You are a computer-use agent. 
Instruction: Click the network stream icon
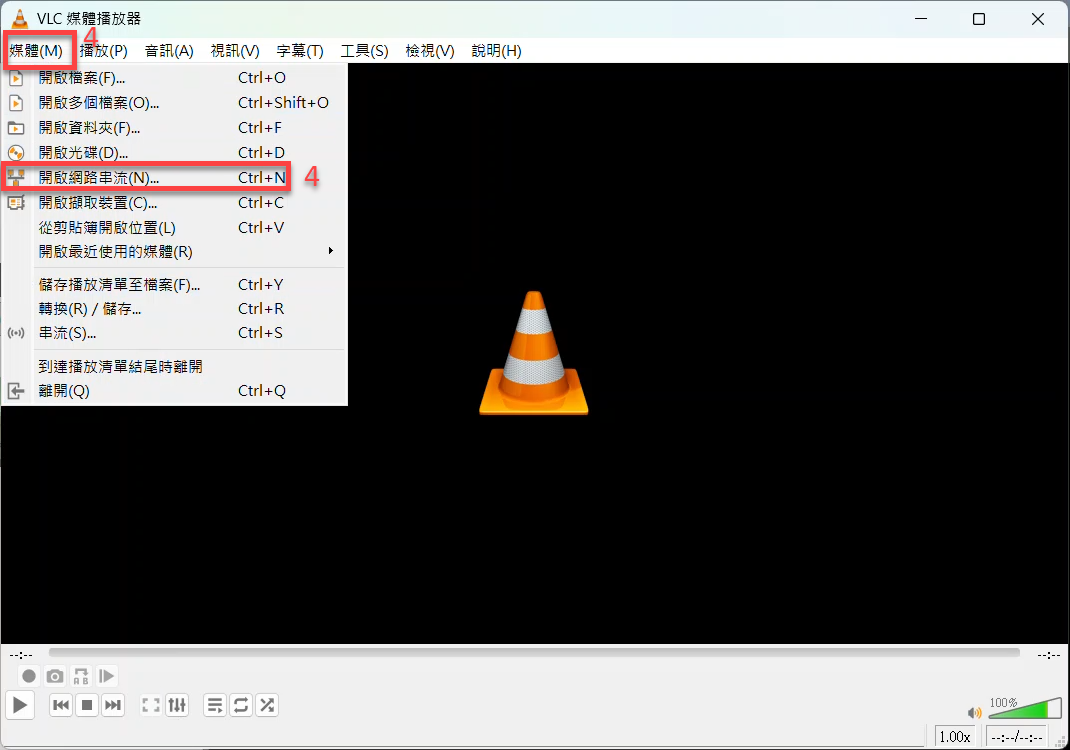tap(16, 177)
